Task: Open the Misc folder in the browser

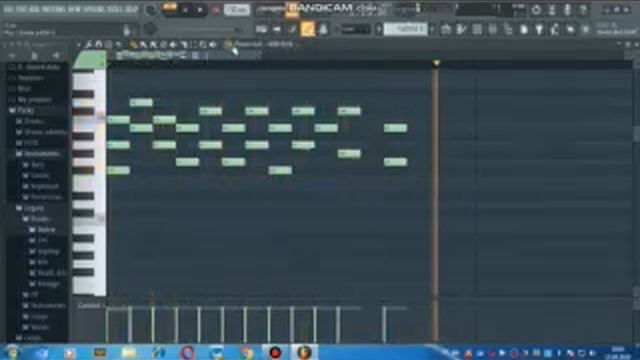Action: coord(24,89)
